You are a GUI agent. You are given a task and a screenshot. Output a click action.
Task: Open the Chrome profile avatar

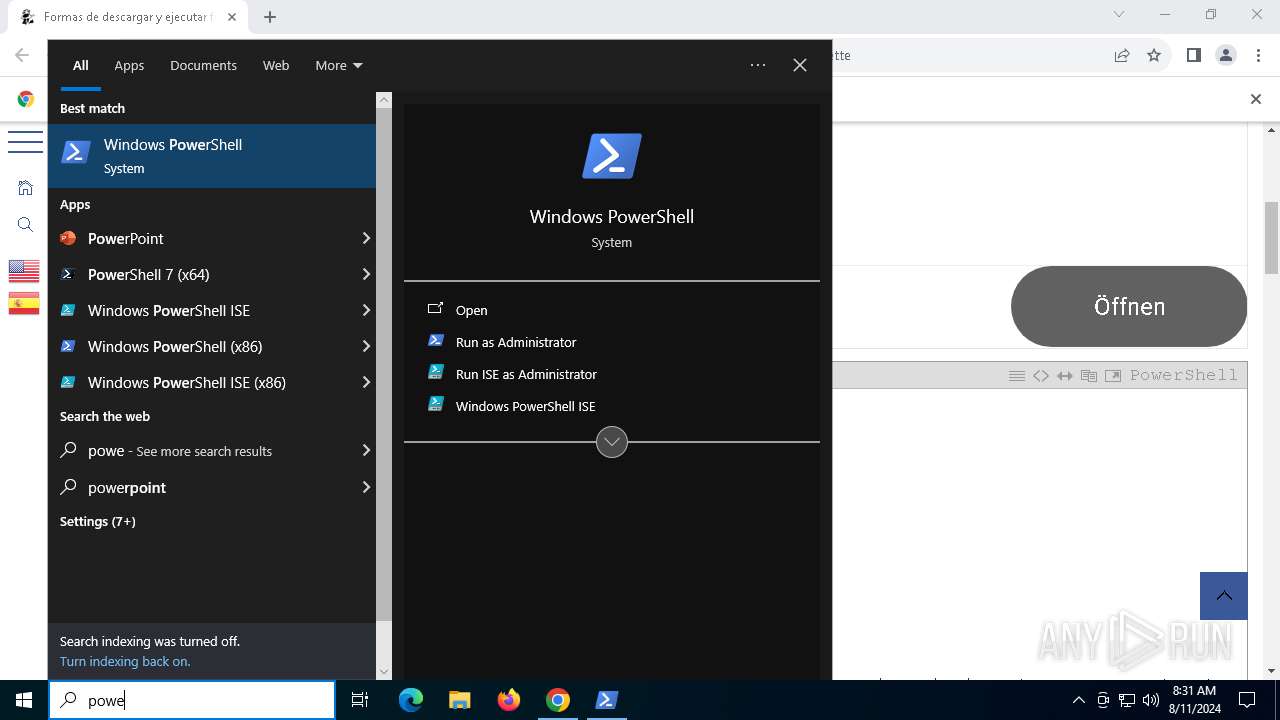click(1226, 55)
